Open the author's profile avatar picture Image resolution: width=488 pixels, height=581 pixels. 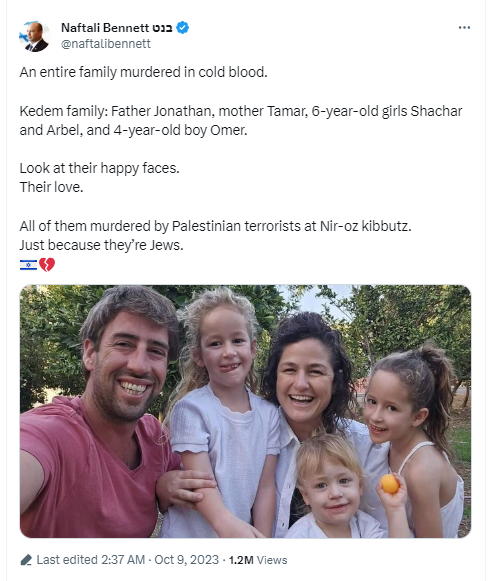pyautogui.click(x=34, y=36)
